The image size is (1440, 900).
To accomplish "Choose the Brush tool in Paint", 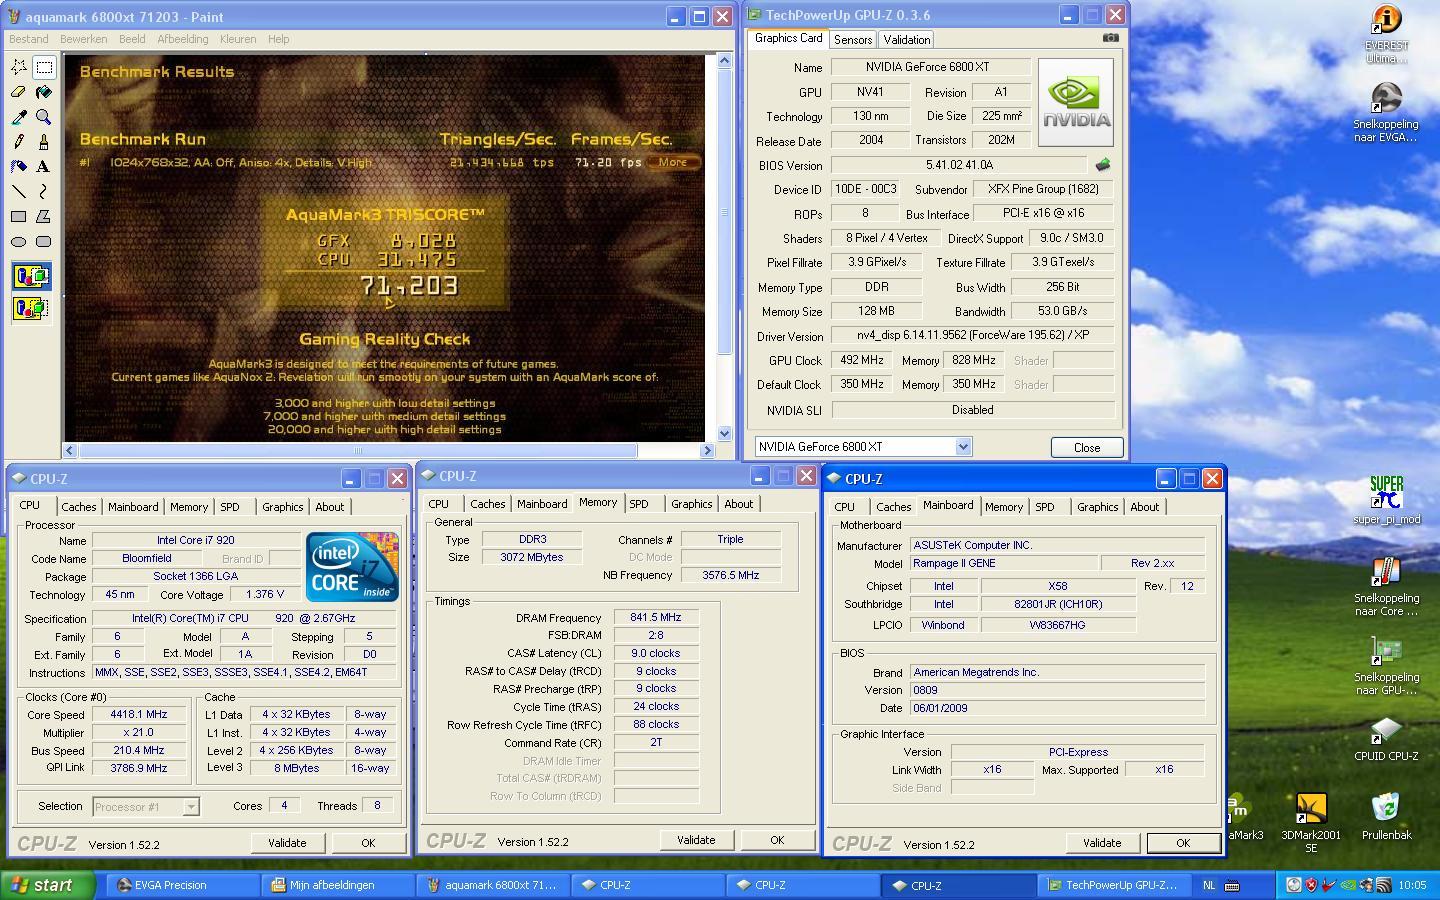I will (x=44, y=142).
